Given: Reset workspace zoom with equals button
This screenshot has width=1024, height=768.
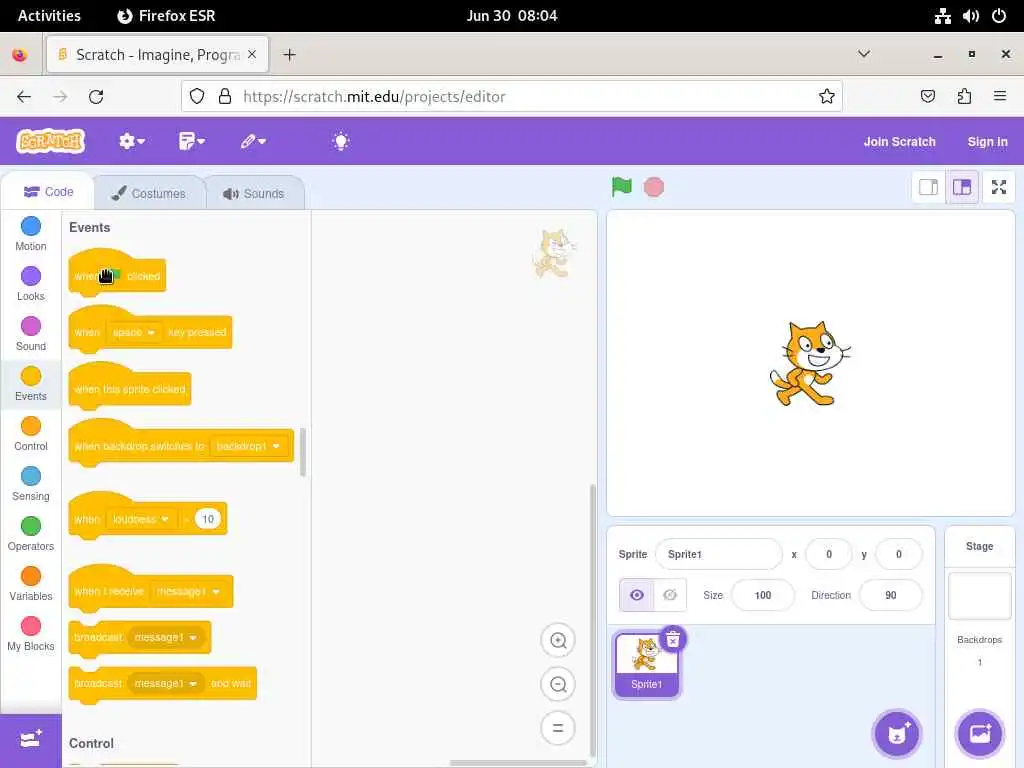Looking at the screenshot, I should [x=558, y=728].
